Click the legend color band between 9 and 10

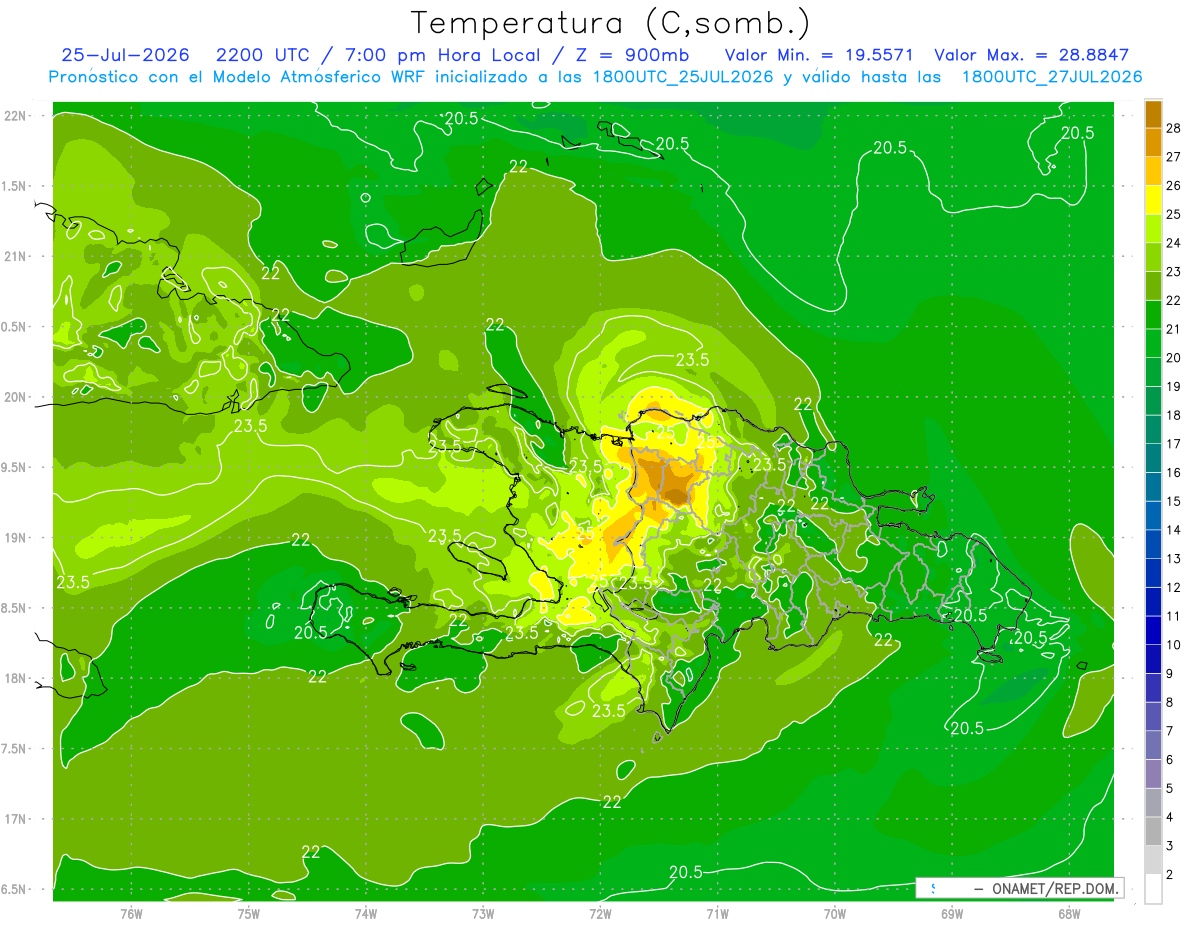1153,659
